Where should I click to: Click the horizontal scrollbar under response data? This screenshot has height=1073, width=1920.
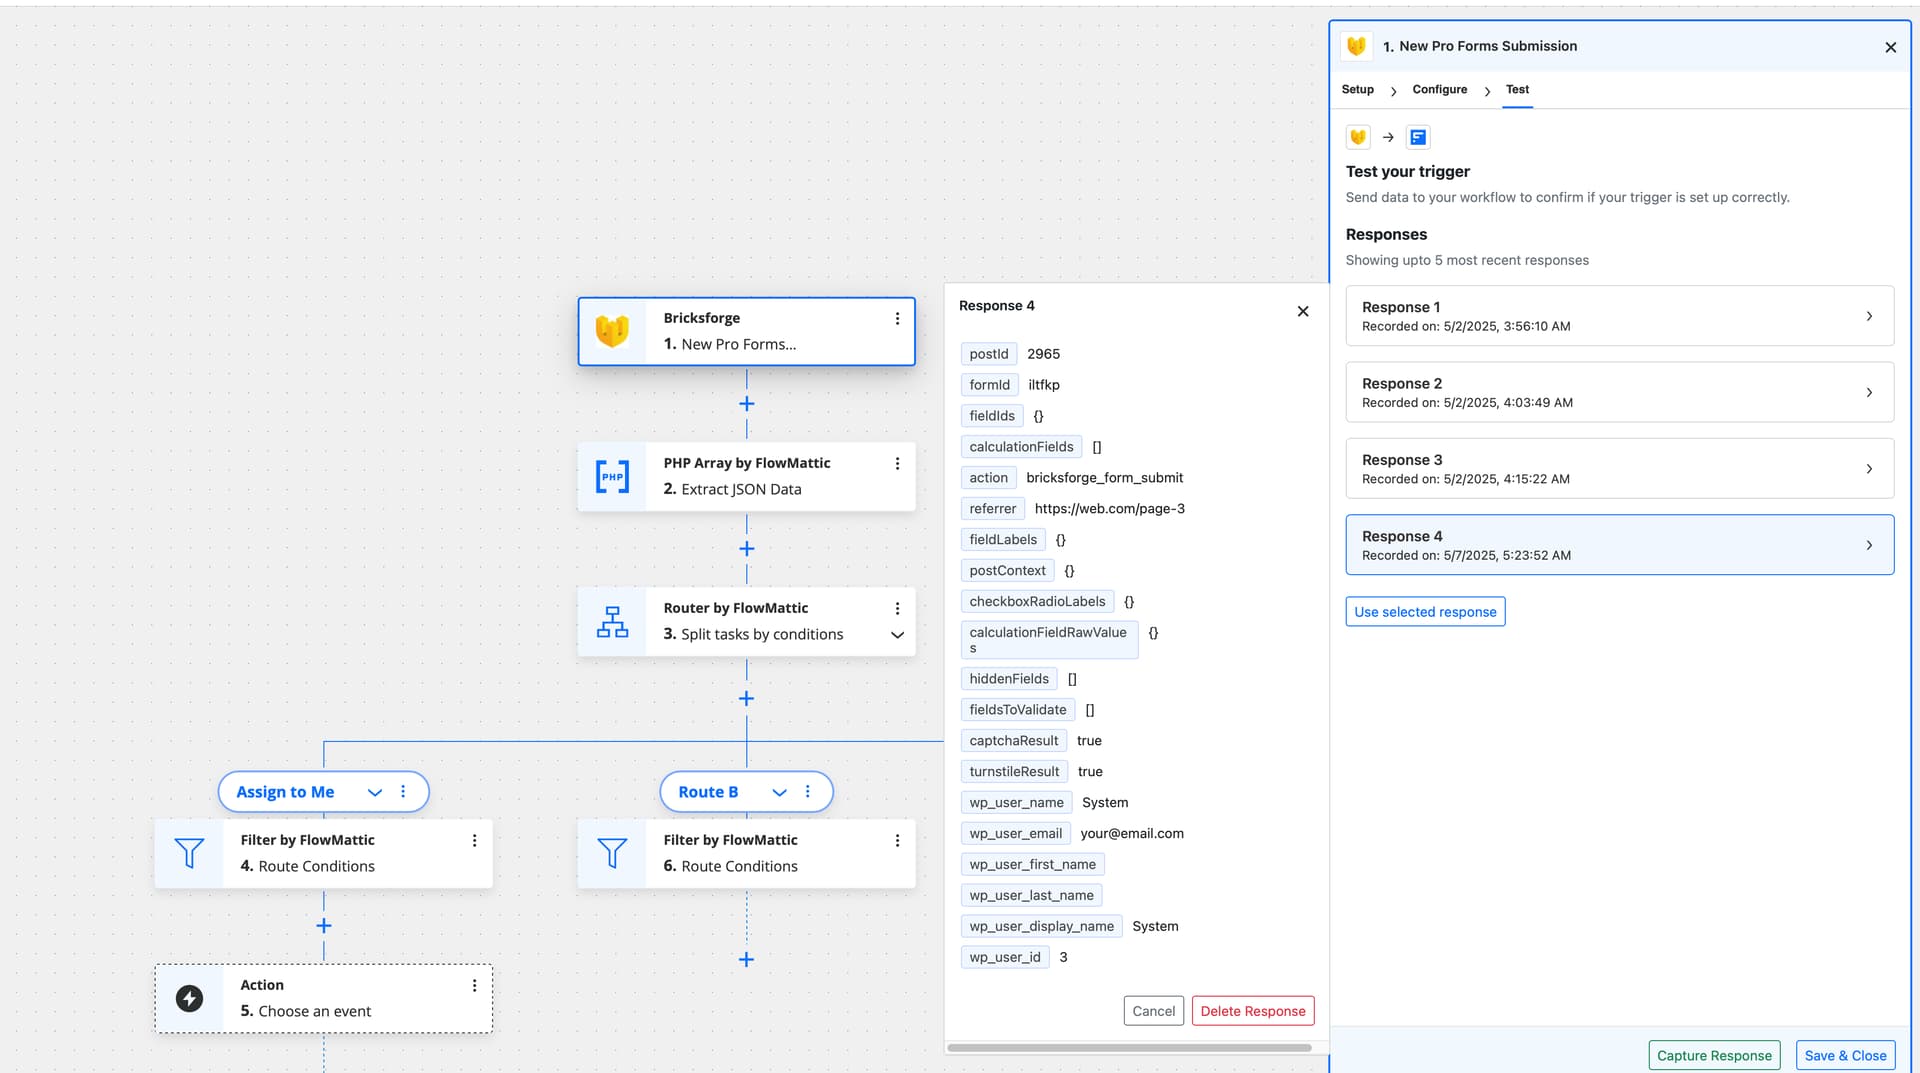(1129, 1048)
